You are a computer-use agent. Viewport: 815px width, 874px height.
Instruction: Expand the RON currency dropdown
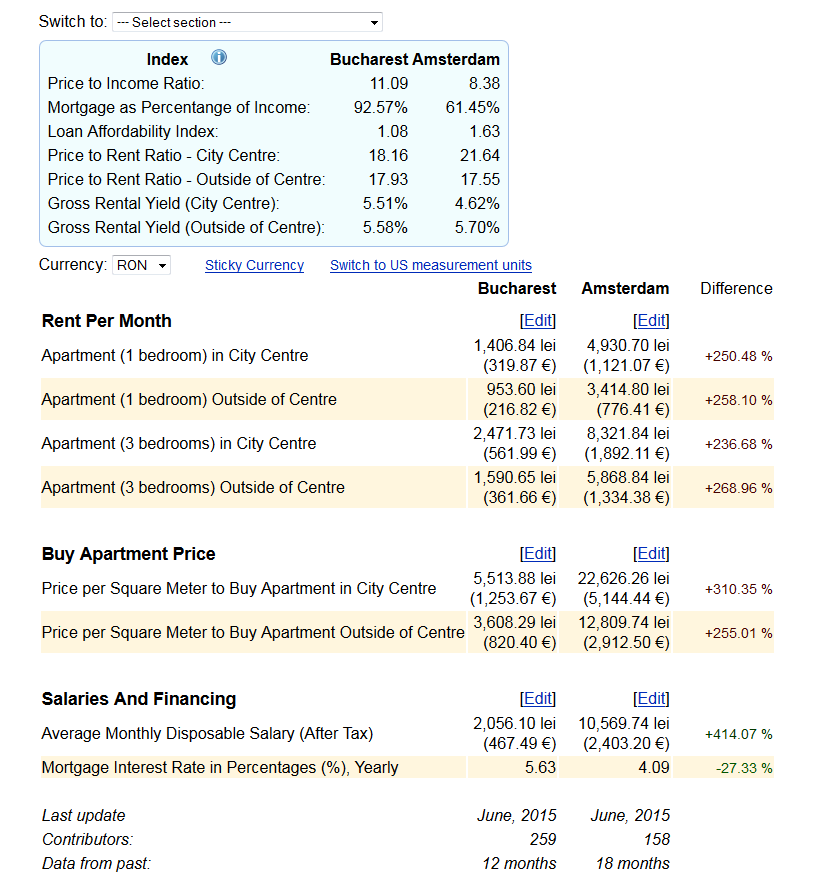141,265
